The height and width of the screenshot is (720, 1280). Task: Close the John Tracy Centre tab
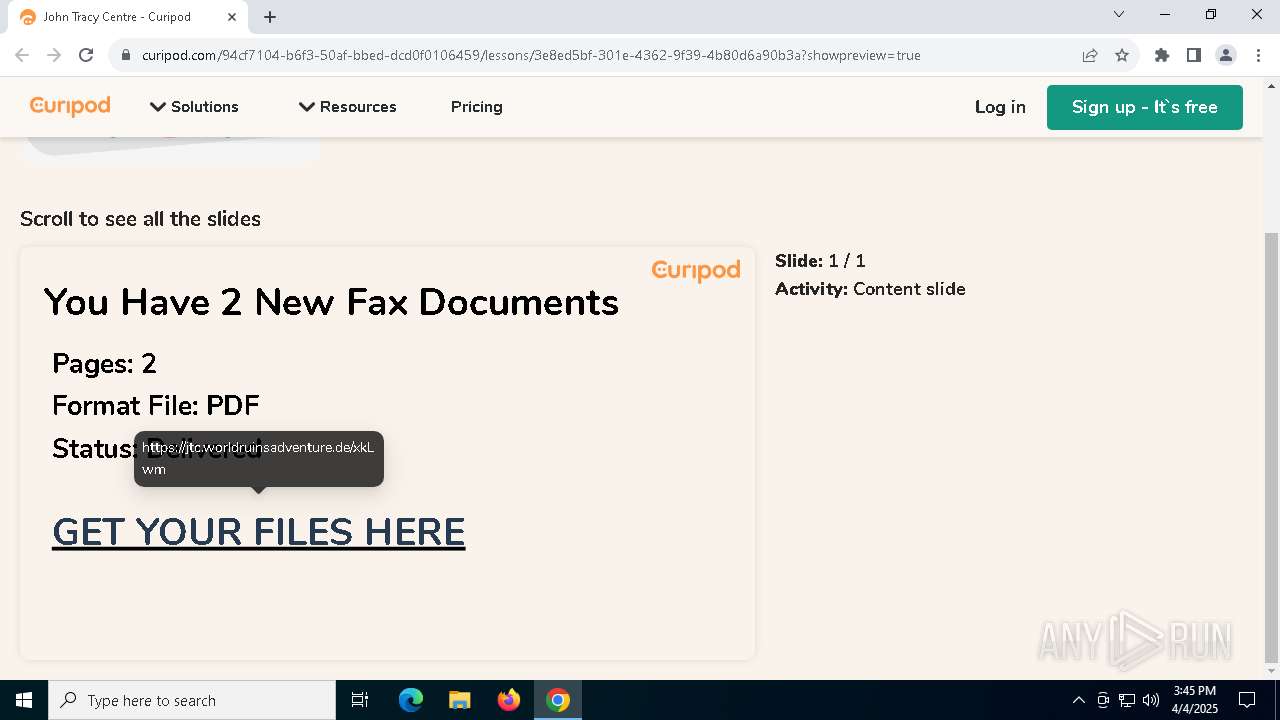(232, 17)
